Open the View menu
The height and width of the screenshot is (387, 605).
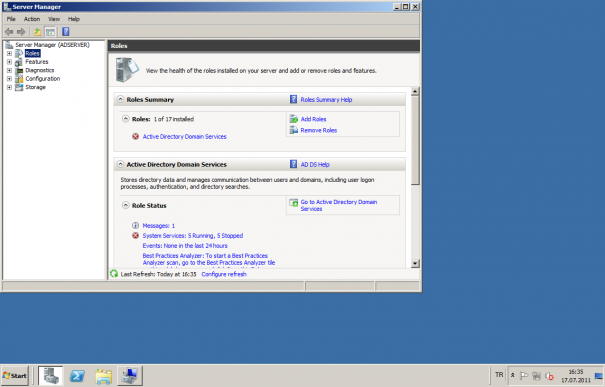tap(54, 19)
